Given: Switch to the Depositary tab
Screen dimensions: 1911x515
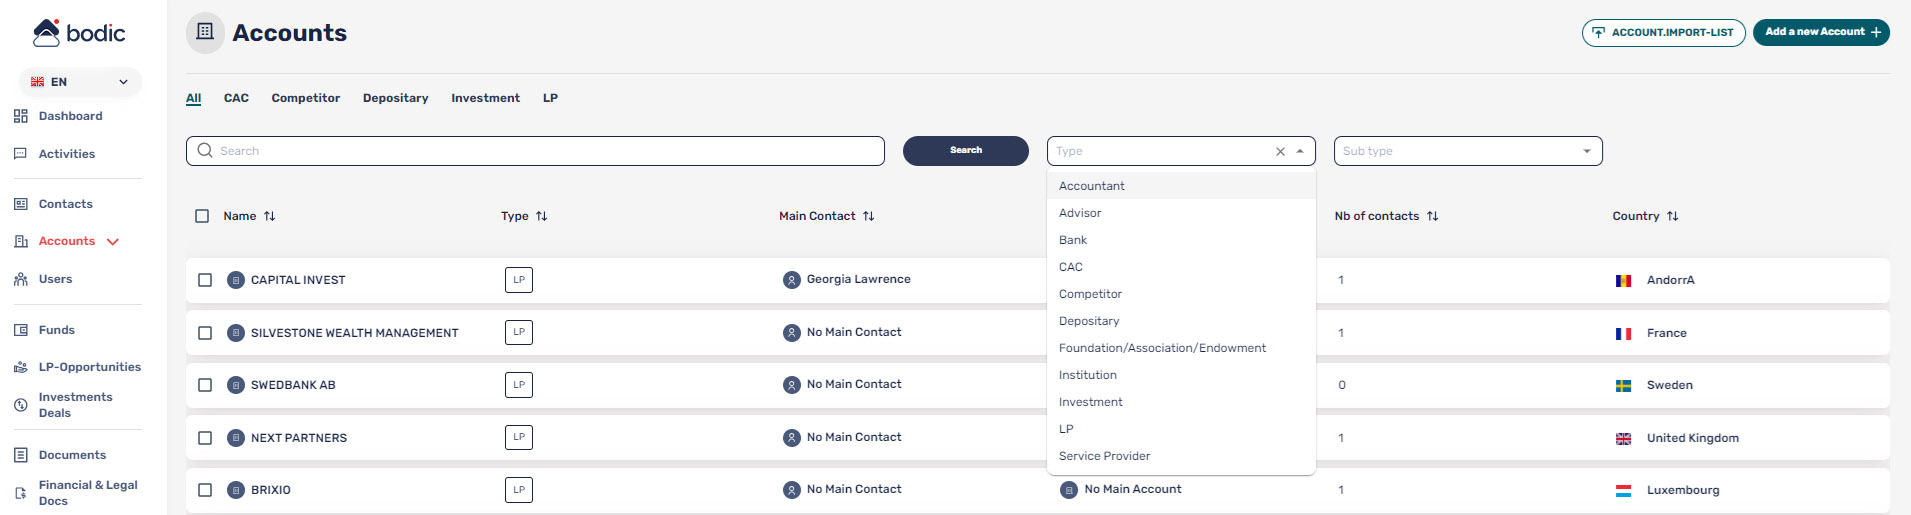Looking at the screenshot, I should coord(396,98).
